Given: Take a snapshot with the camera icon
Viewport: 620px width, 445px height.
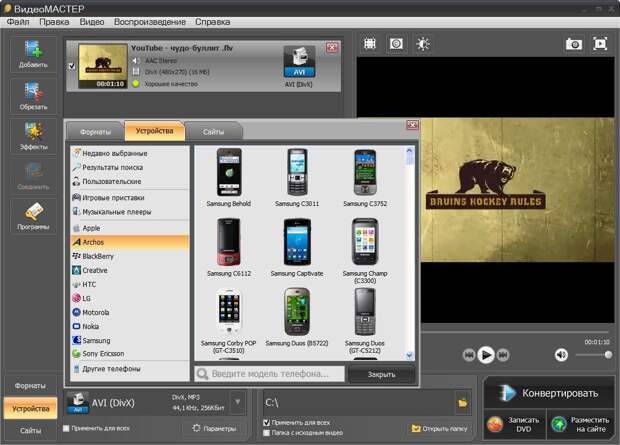Looking at the screenshot, I should pyautogui.click(x=574, y=44).
